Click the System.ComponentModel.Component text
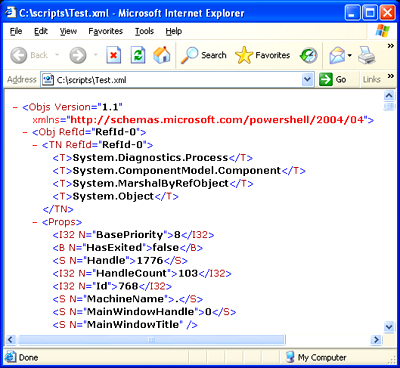Image resolution: width=400 pixels, height=368 pixels. [x=177, y=171]
